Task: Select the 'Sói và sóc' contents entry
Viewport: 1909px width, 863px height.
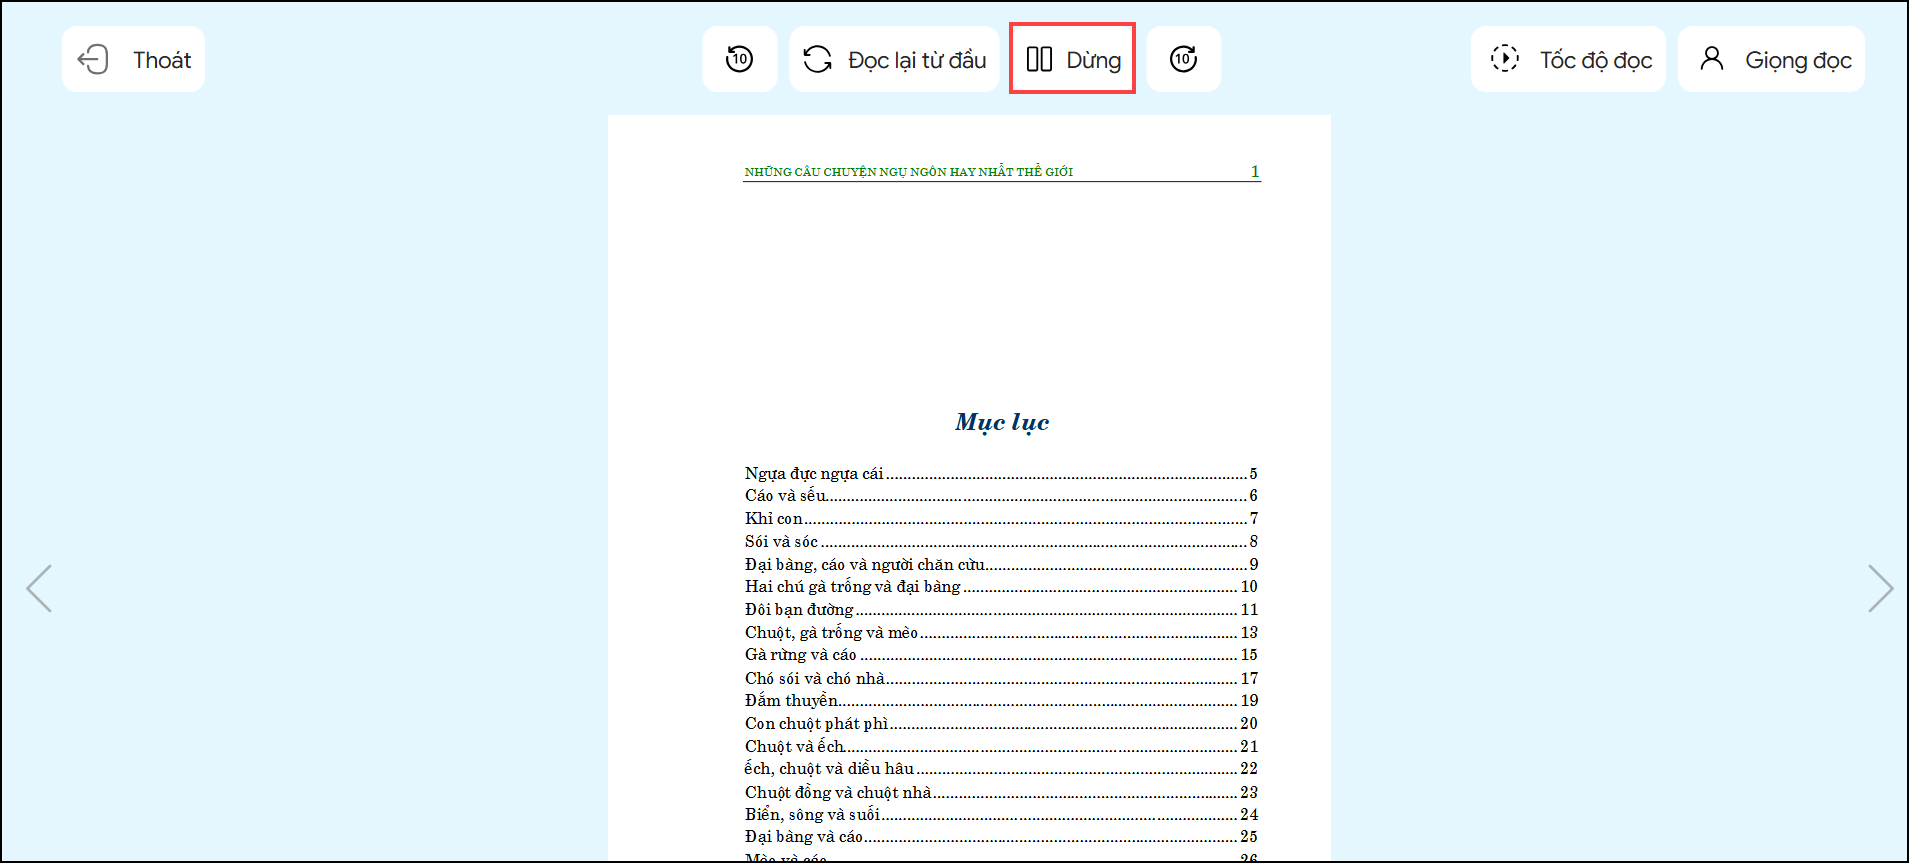Action: pos(781,542)
